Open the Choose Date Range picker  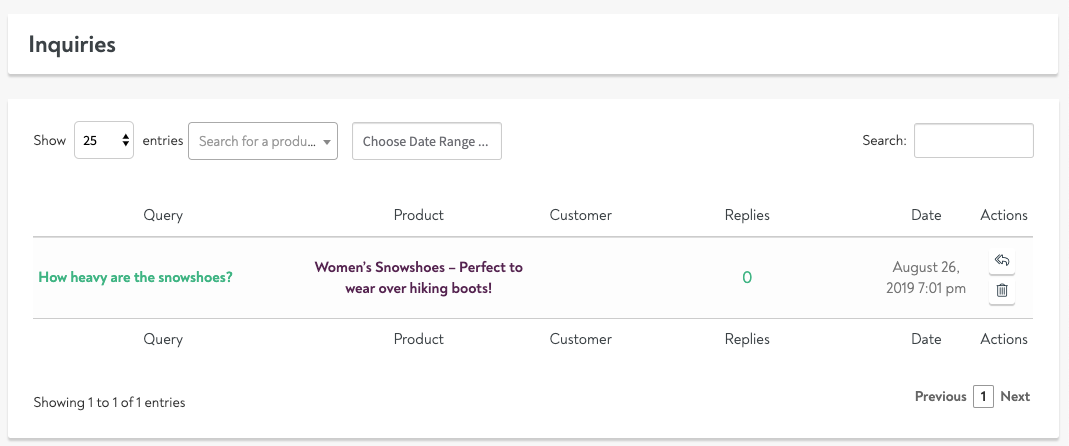(x=426, y=141)
